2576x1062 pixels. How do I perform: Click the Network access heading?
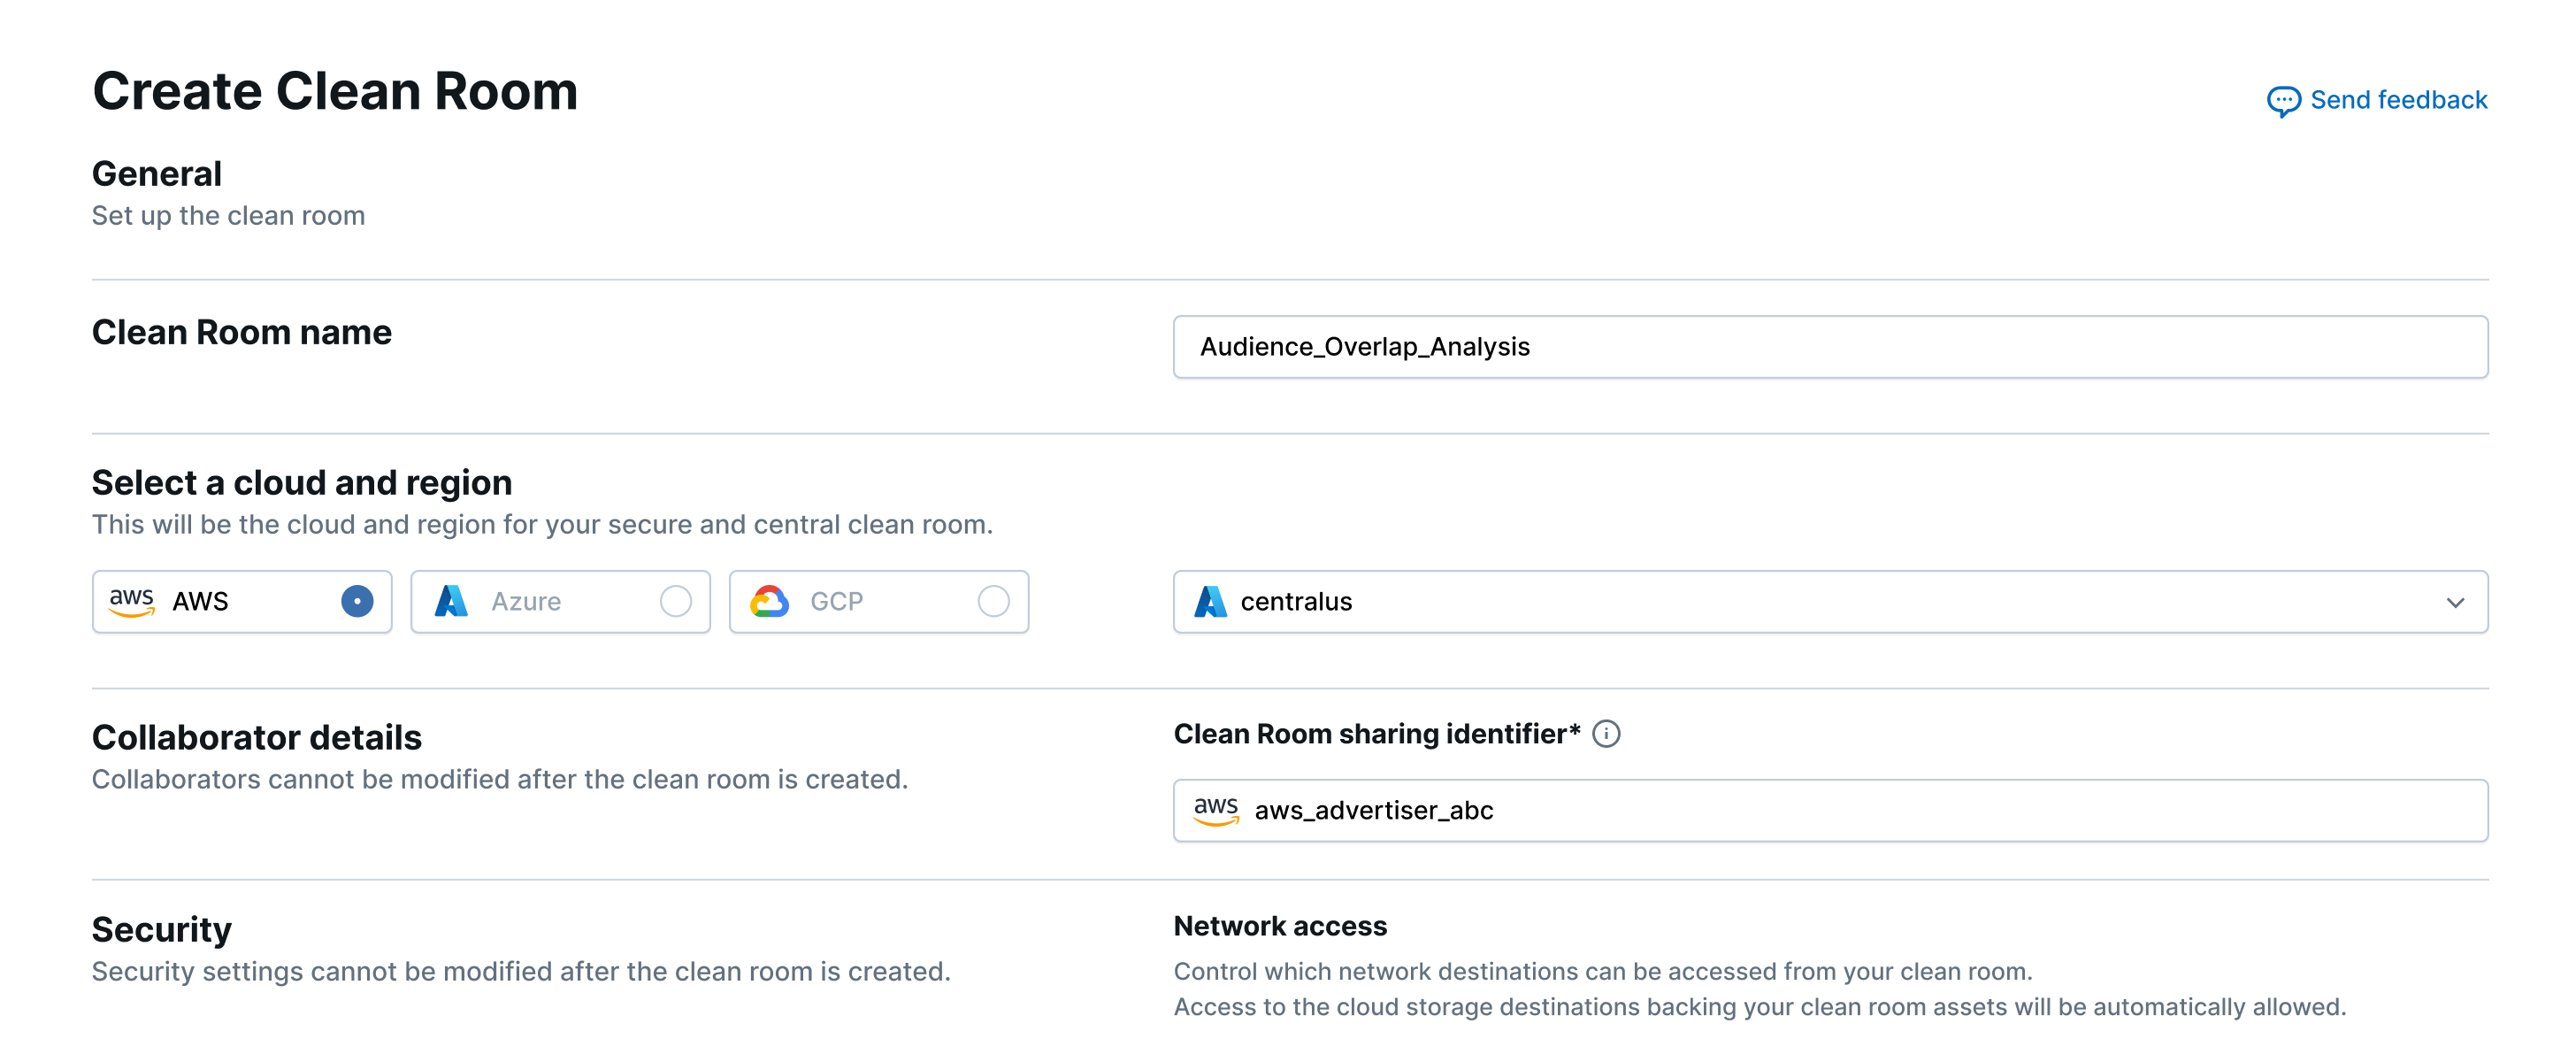pyautogui.click(x=1280, y=926)
